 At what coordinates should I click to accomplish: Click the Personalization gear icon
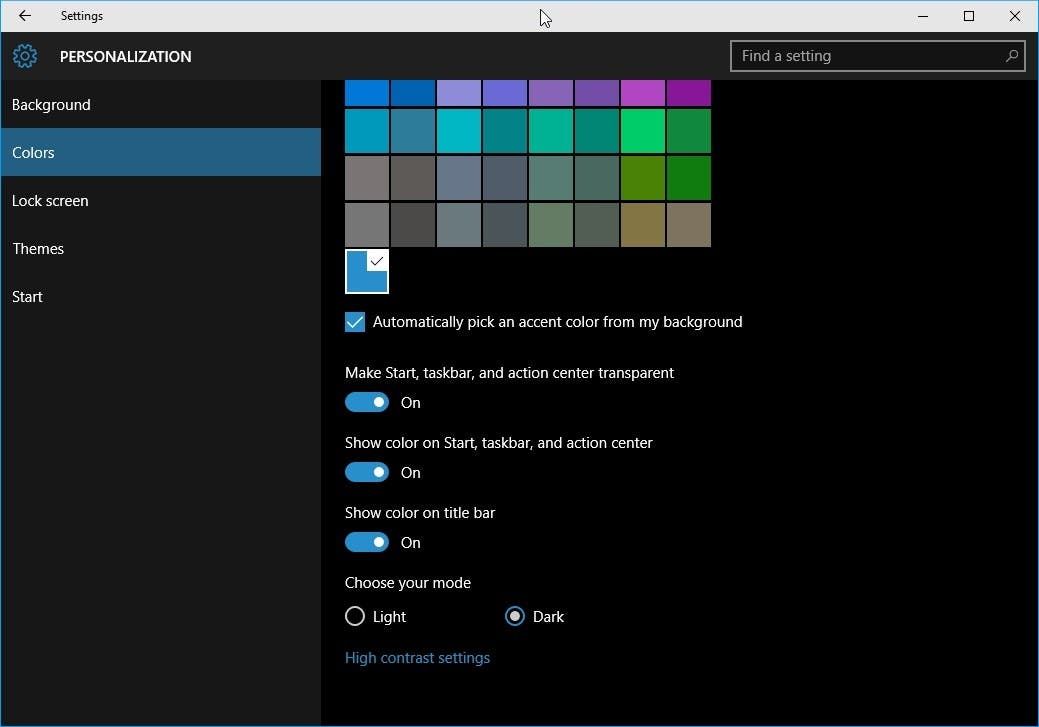25,56
